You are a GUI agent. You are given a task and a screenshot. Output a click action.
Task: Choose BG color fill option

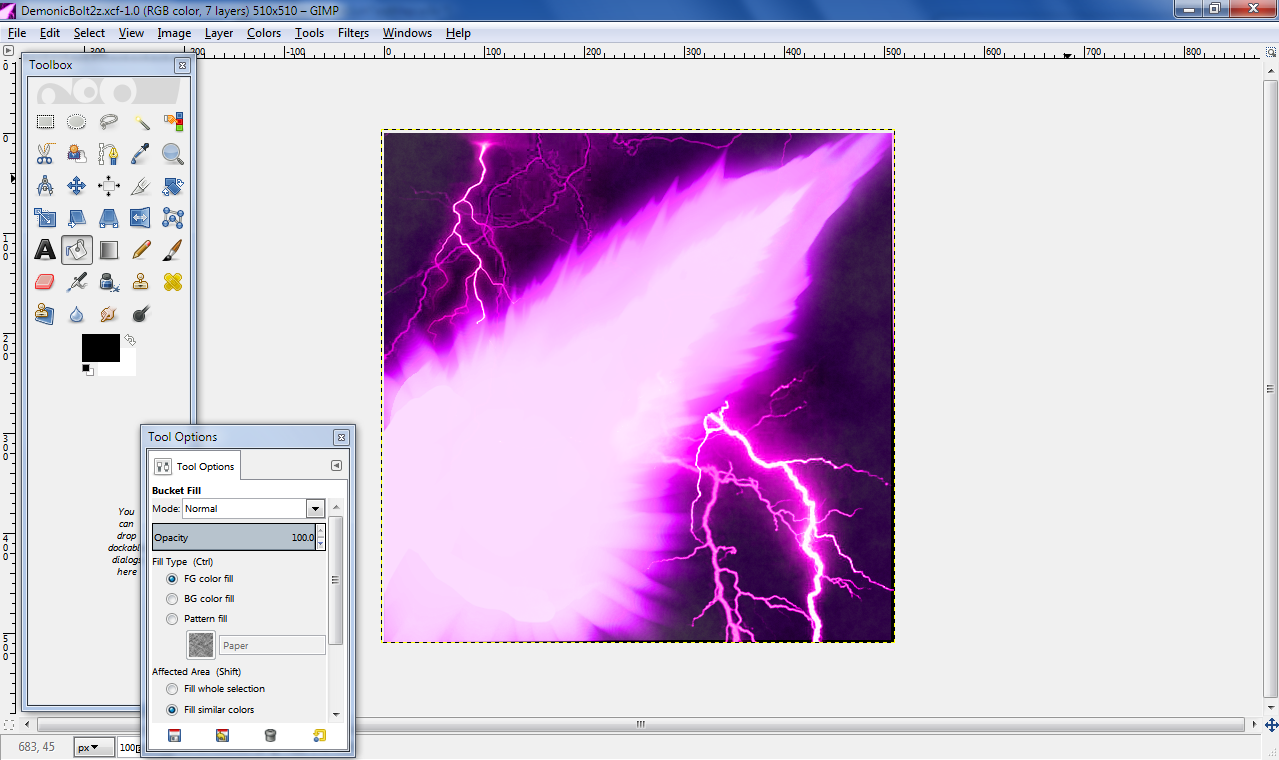coord(200,599)
